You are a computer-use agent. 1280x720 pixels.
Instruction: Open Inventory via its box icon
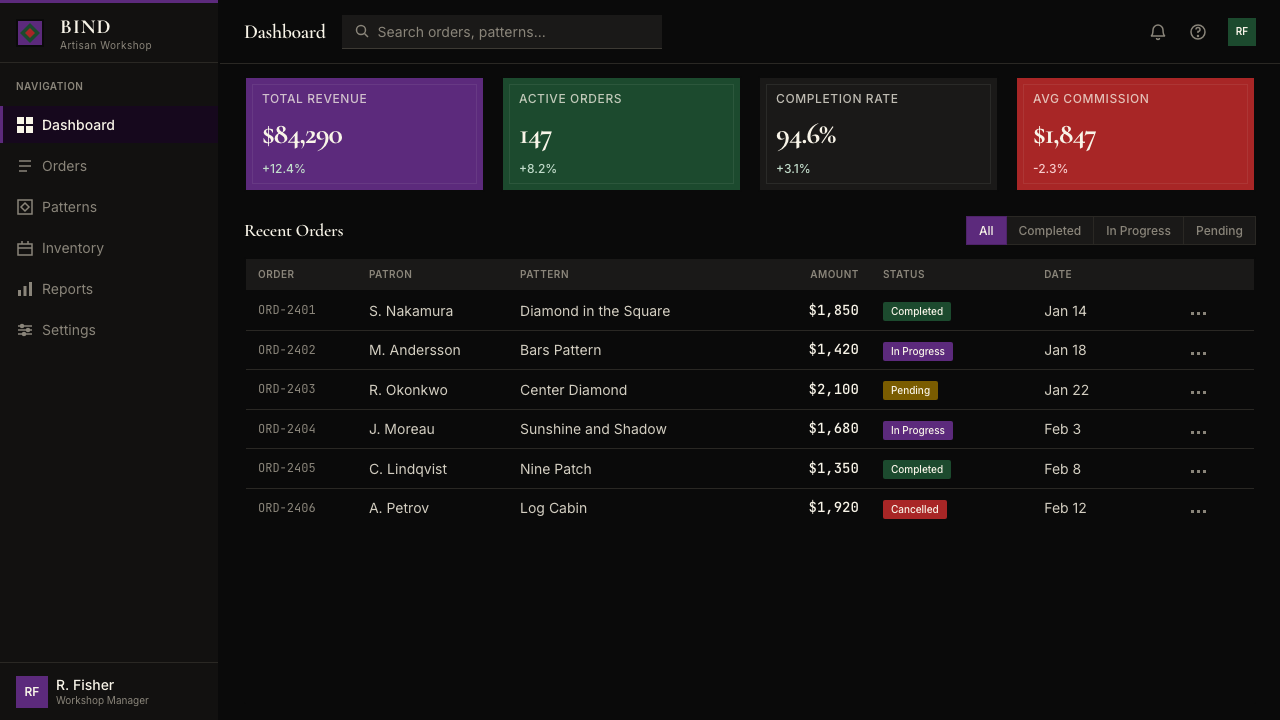point(25,248)
